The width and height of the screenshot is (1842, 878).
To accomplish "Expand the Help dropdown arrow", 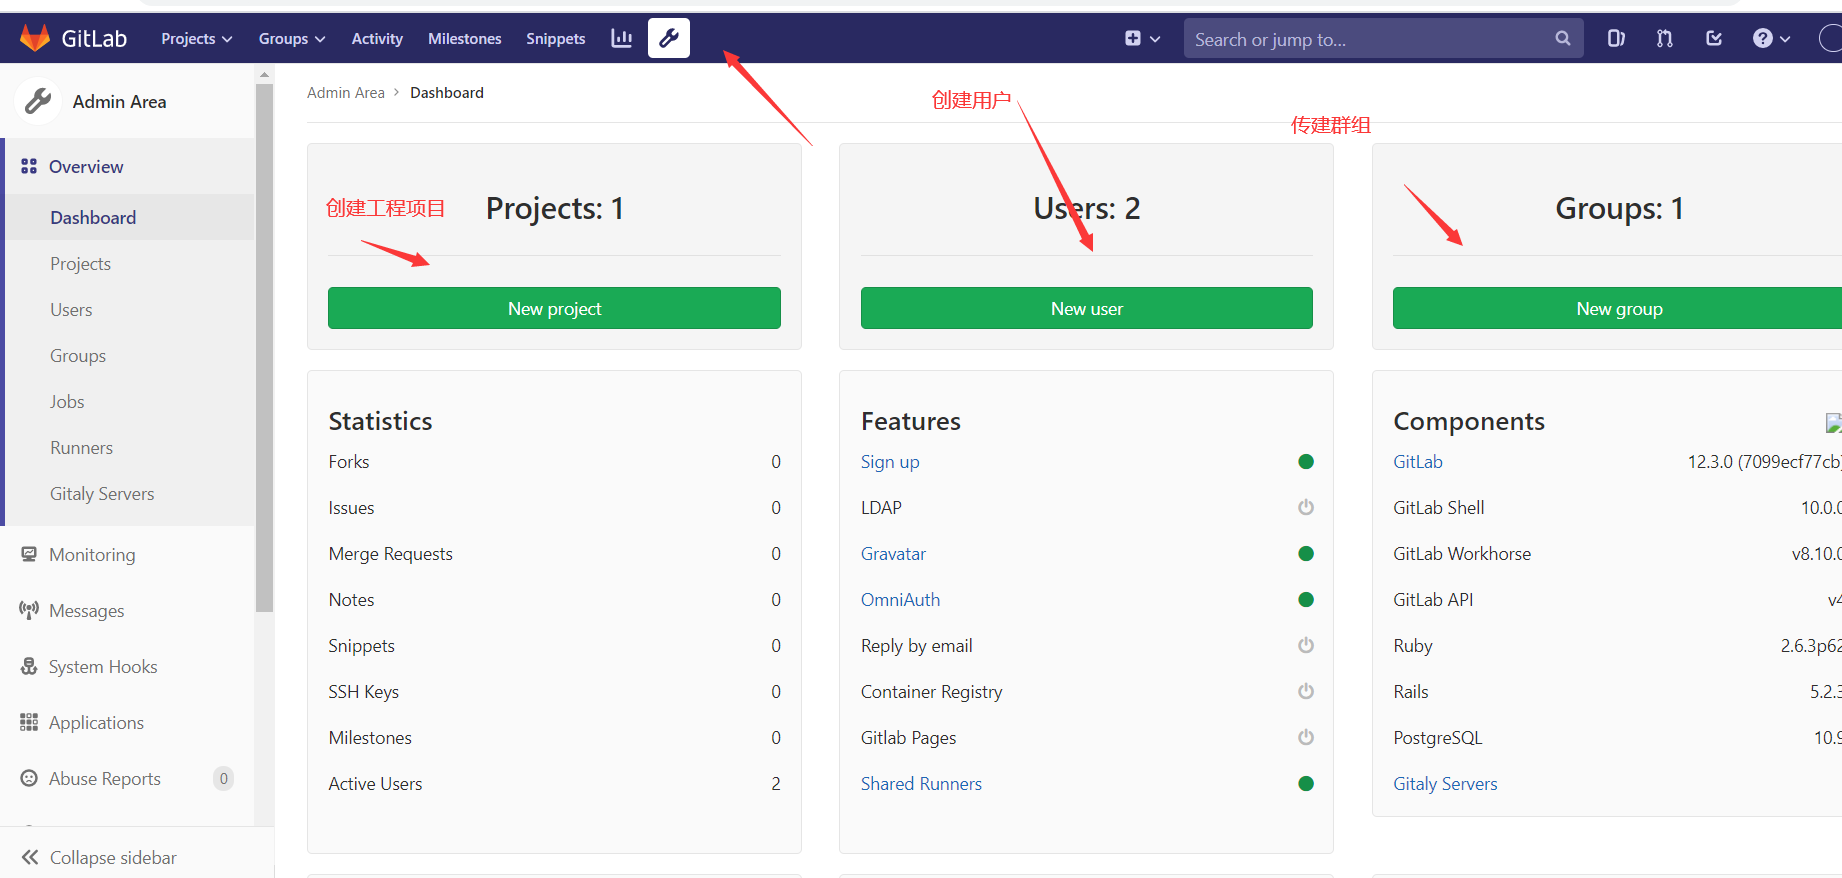I will 1785,39.
